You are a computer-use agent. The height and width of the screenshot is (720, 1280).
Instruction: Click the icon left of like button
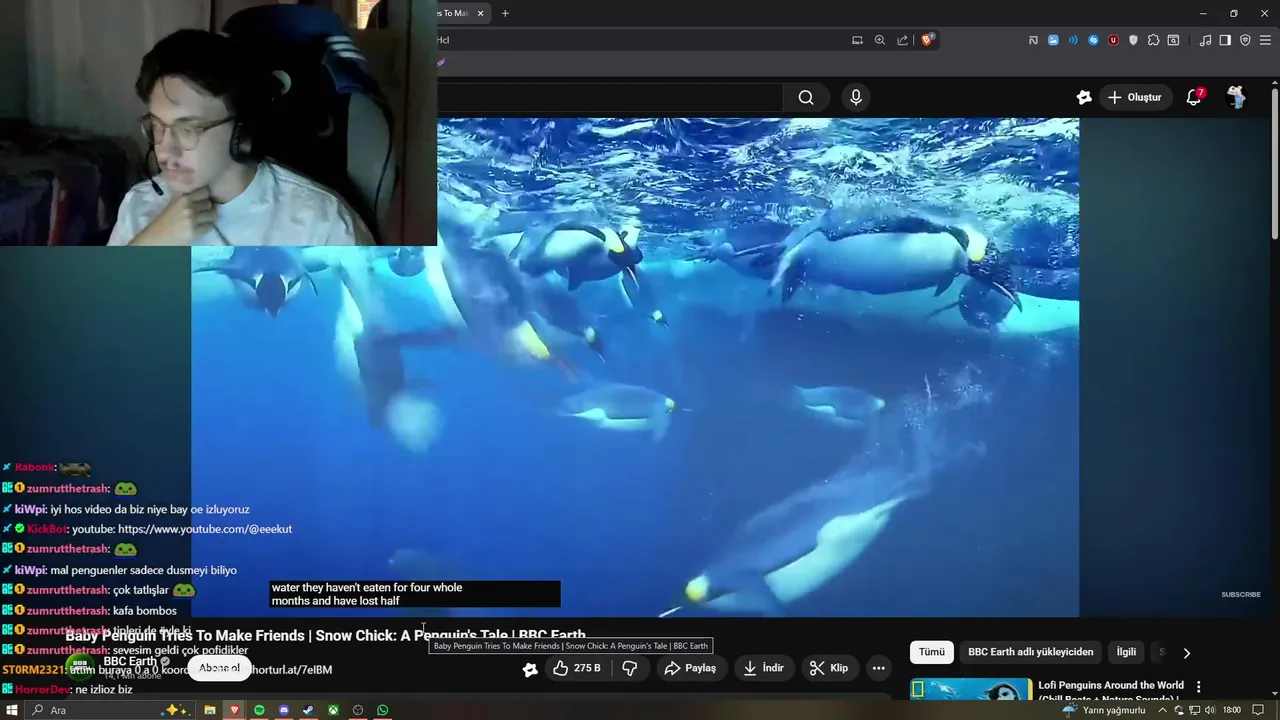tap(530, 669)
